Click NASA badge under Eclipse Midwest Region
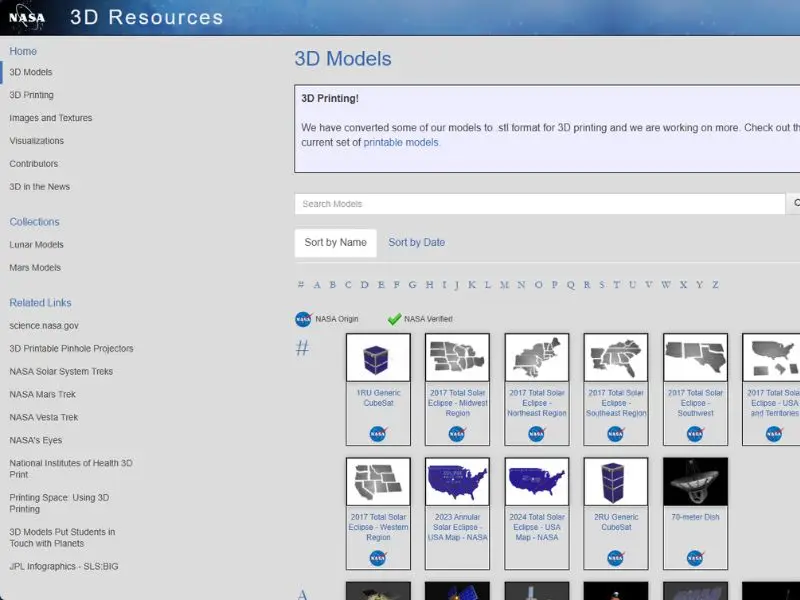Image resolution: width=800 pixels, height=600 pixels. [x=457, y=434]
